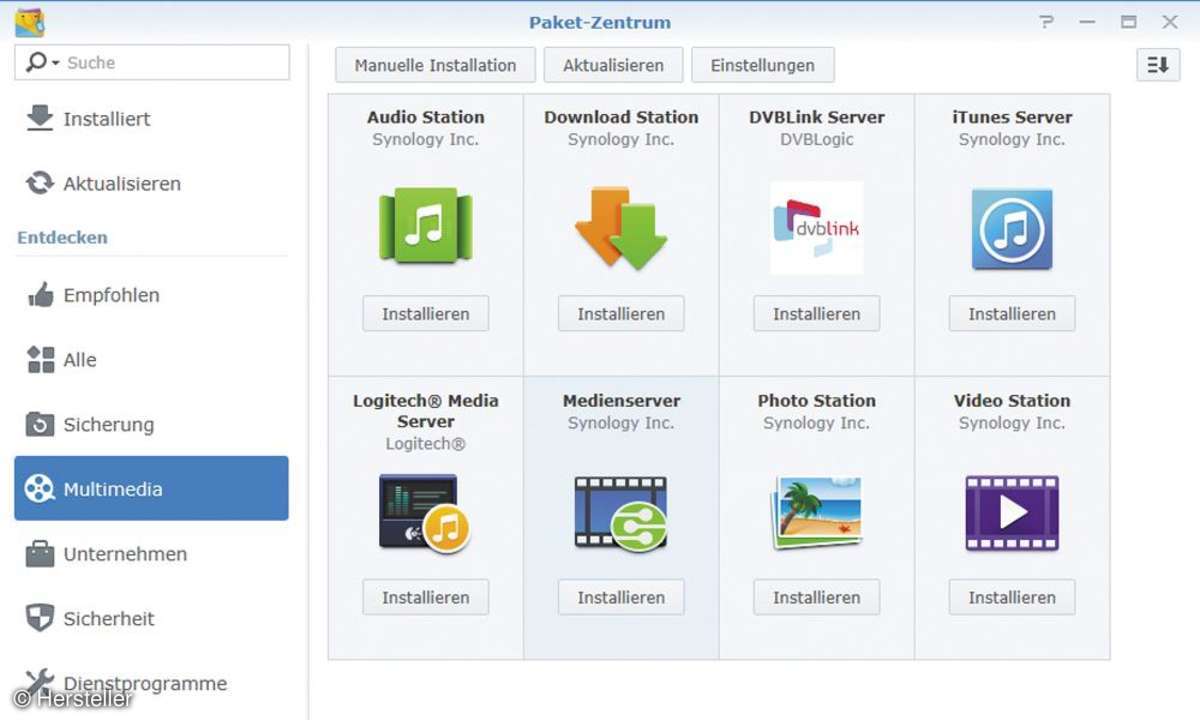Click the Multimedia film reel icon
The image size is (1200, 720).
coord(40,489)
